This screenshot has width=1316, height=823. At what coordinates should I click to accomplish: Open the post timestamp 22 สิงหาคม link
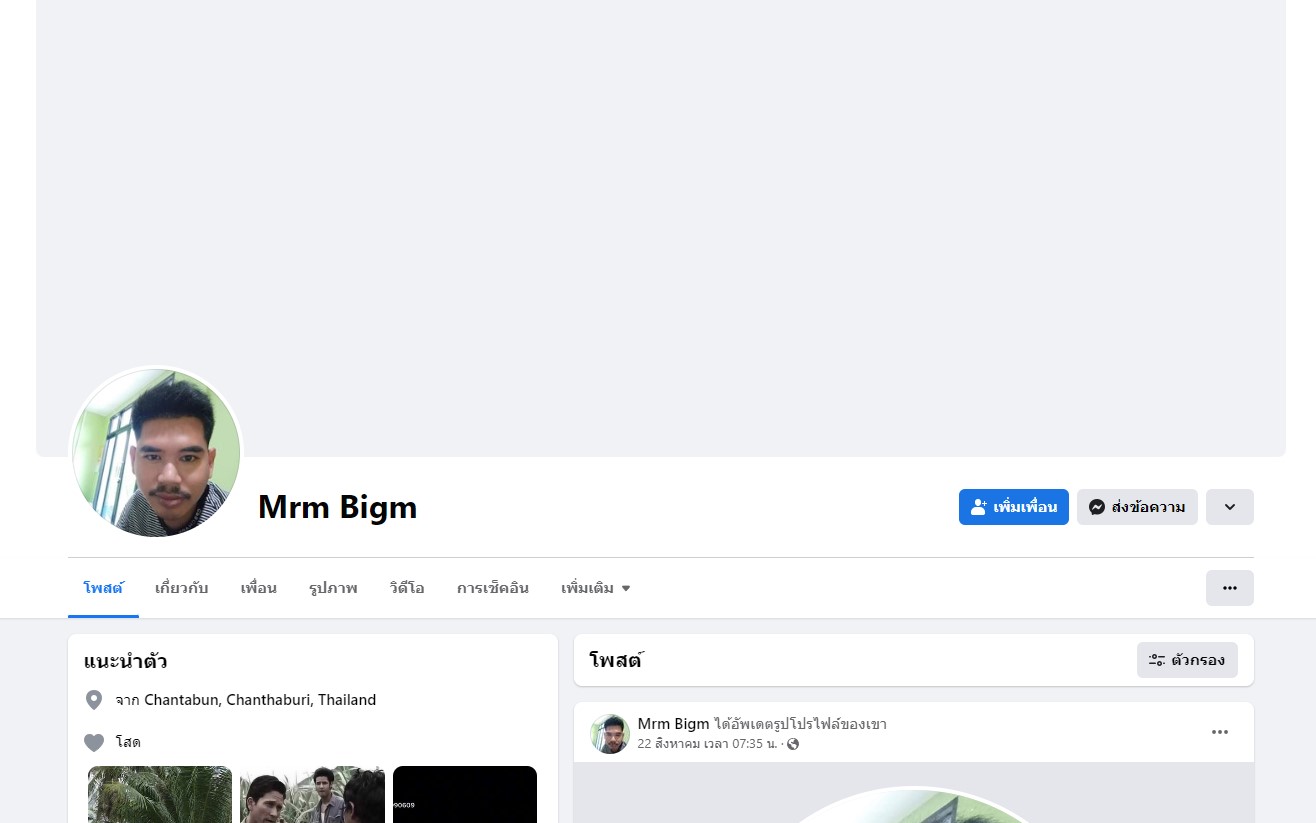(707, 744)
